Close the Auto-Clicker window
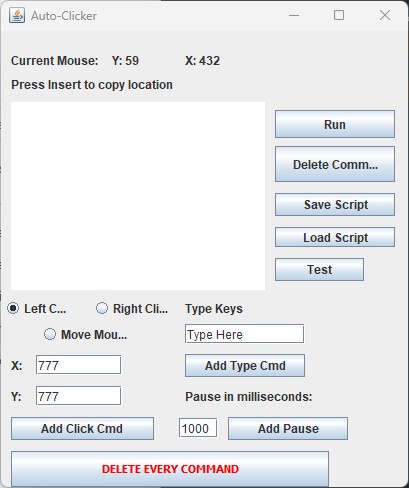Screen dimensions: 409x488 385,15
